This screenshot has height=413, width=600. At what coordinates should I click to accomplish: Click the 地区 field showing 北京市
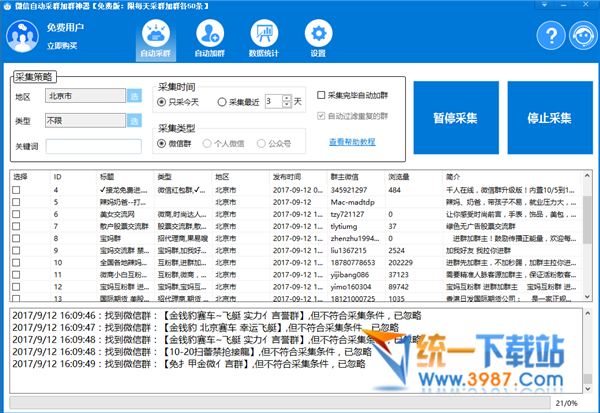(85, 96)
